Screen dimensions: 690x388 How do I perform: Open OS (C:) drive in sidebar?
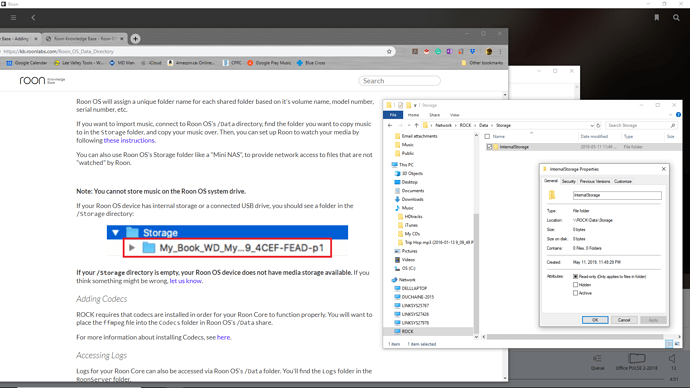point(405,268)
